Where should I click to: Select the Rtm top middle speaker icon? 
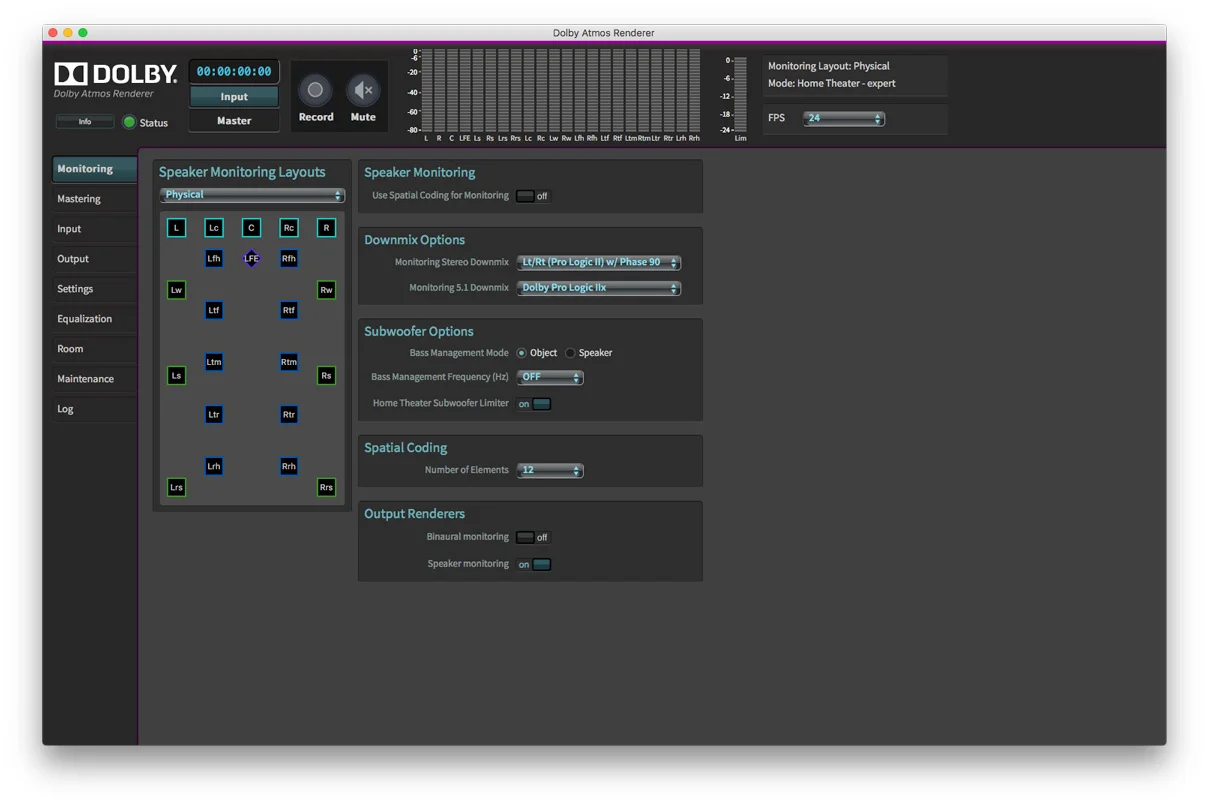click(289, 362)
